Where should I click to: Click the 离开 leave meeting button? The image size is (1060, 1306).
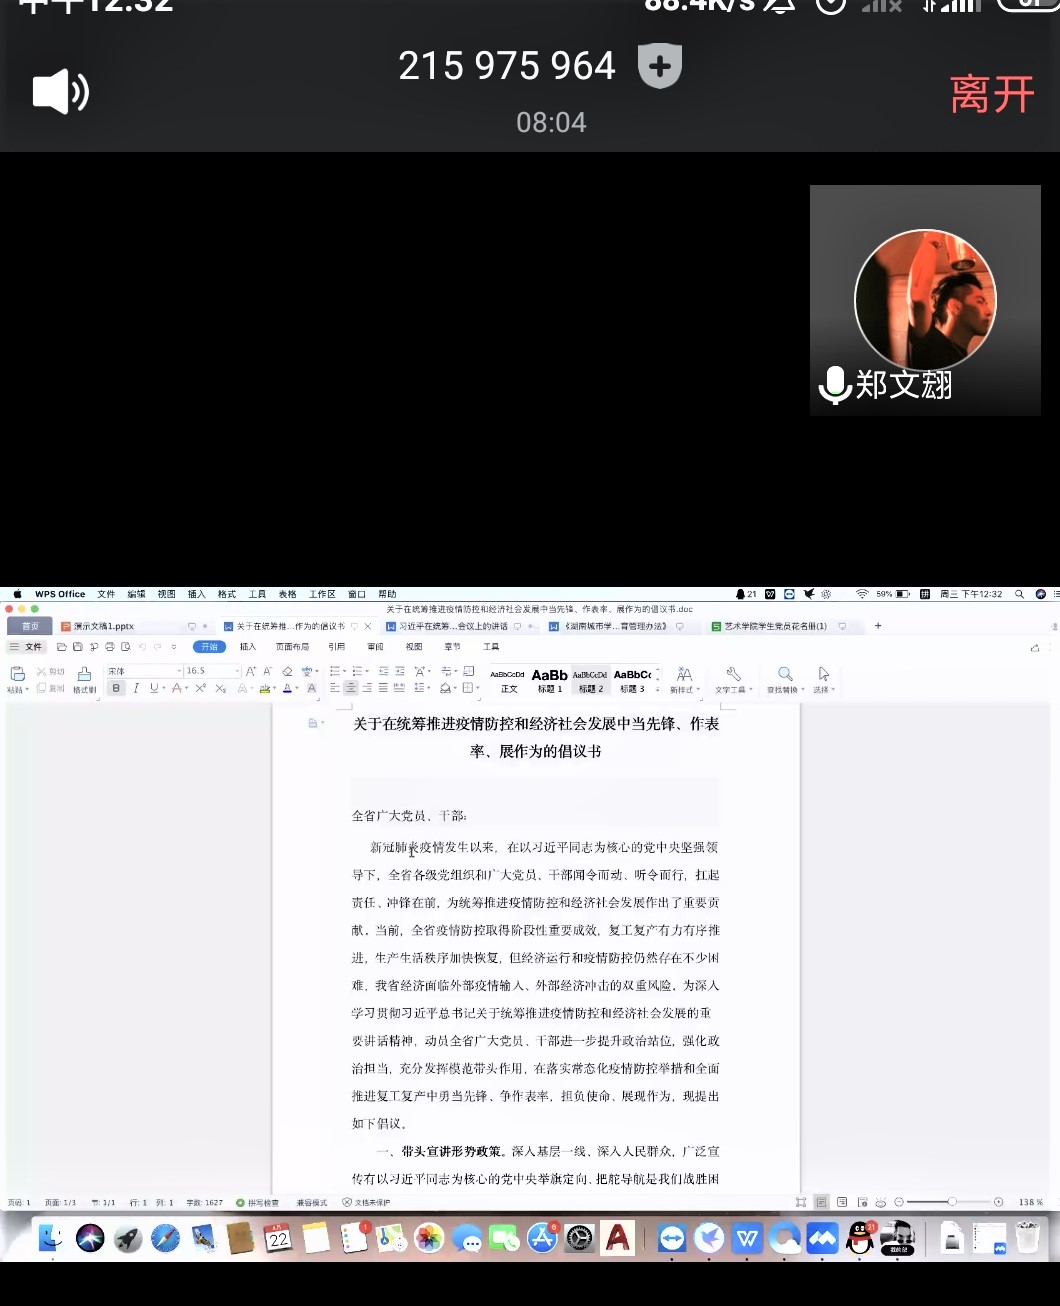point(991,93)
